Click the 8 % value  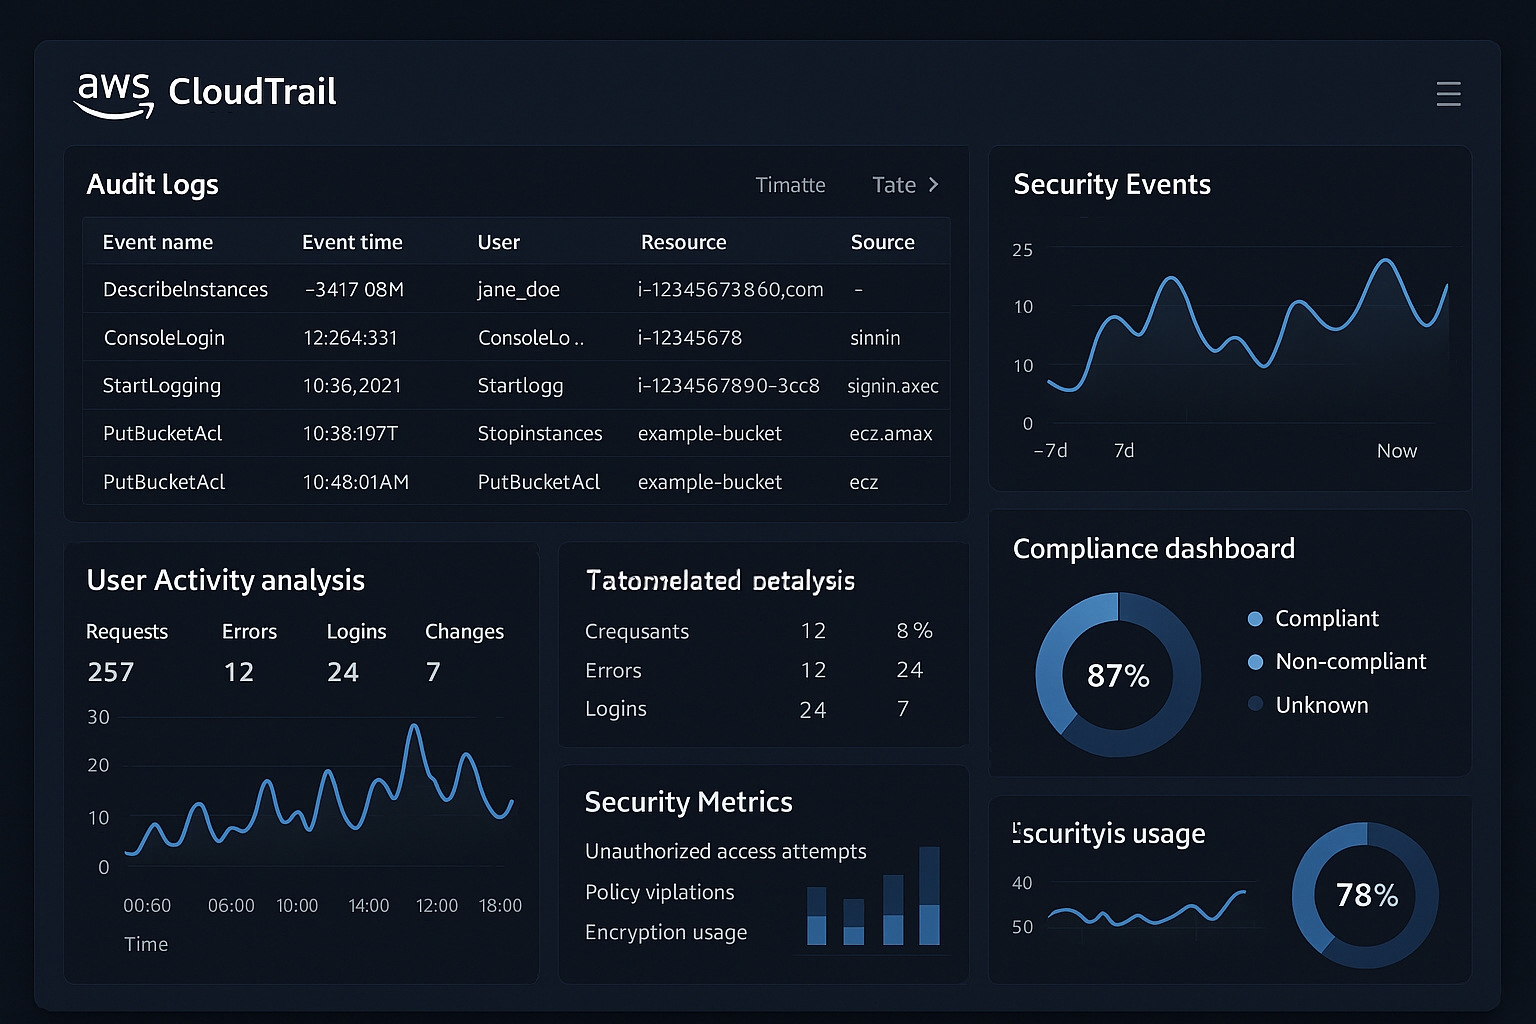pos(914,631)
